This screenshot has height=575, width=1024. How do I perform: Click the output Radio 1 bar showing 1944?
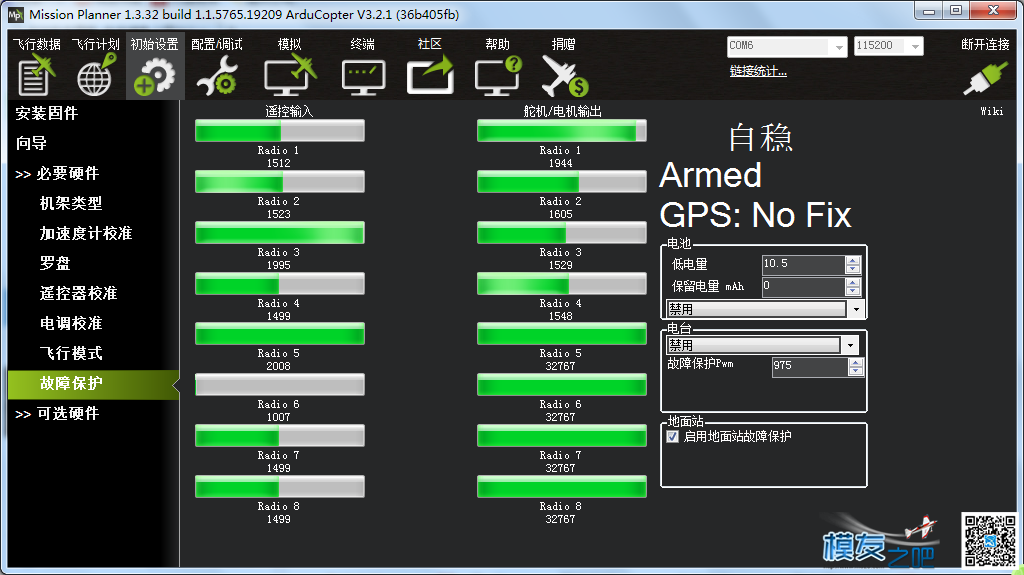[562, 131]
